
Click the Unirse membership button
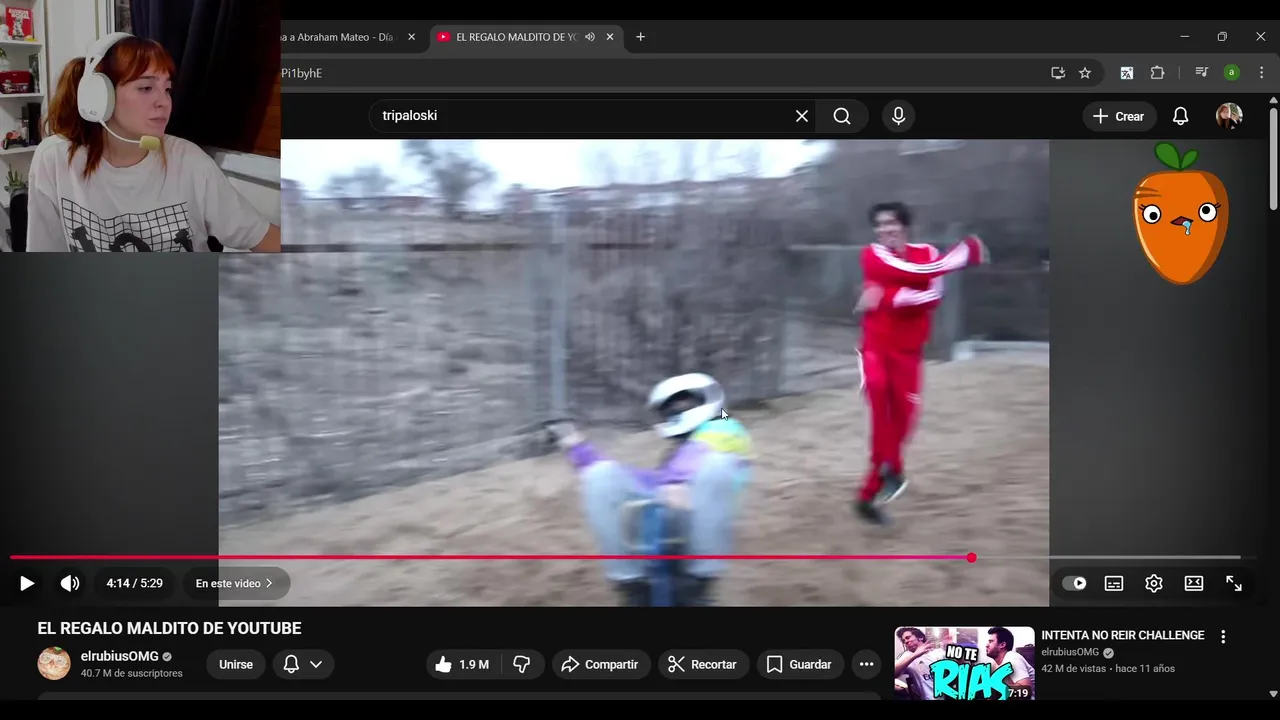(x=236, y=664)
